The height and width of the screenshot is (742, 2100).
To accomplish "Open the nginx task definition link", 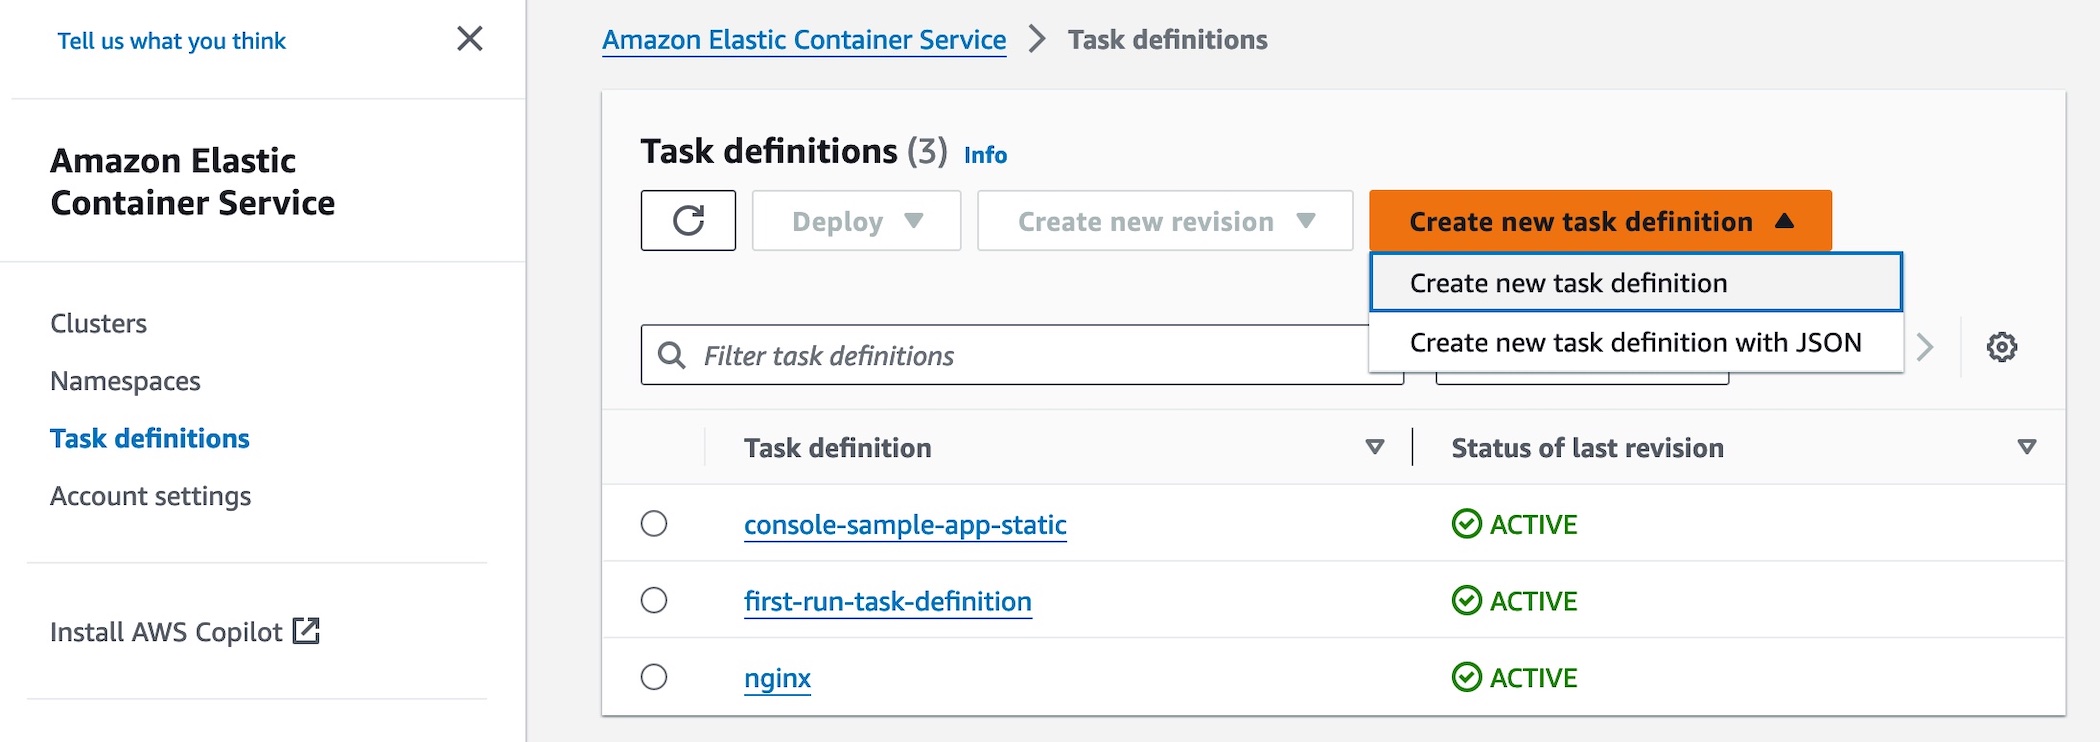I will pyautogui.click(x=777, y=678).
